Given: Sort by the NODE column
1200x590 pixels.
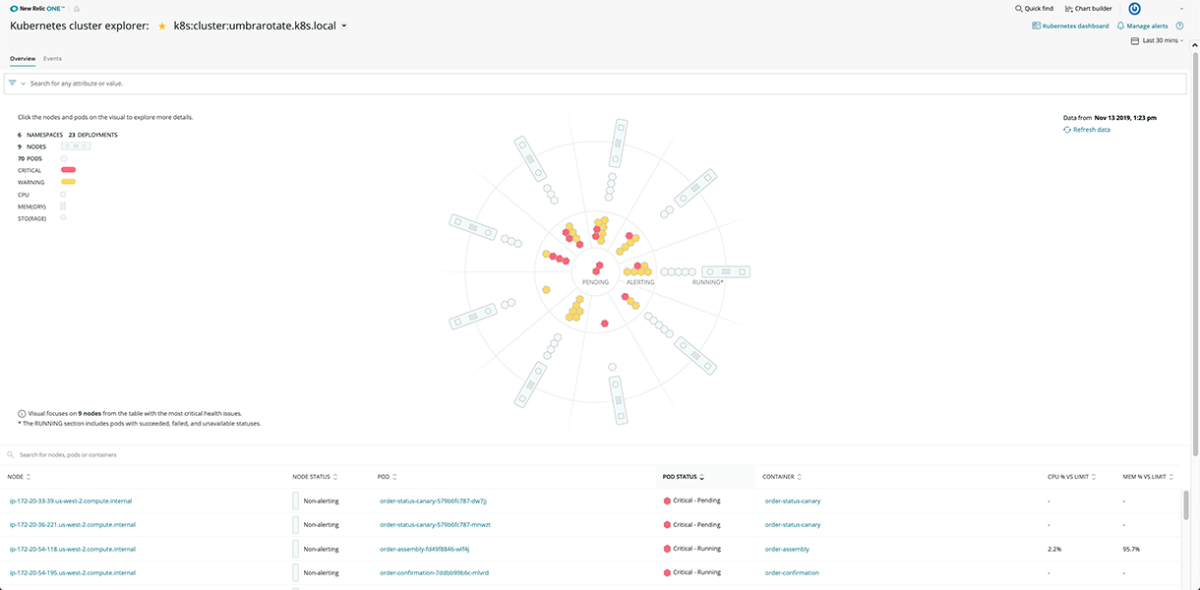Looking at the screenshot, I should coord(19,477).
